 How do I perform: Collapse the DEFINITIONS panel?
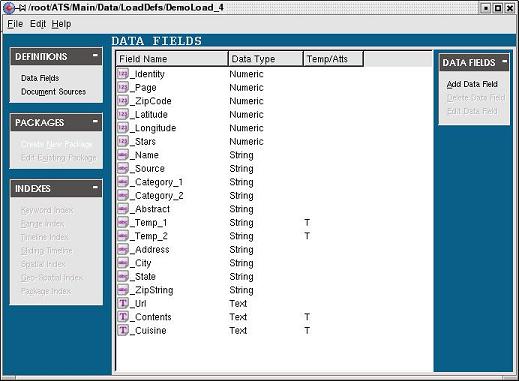point(95,55)
